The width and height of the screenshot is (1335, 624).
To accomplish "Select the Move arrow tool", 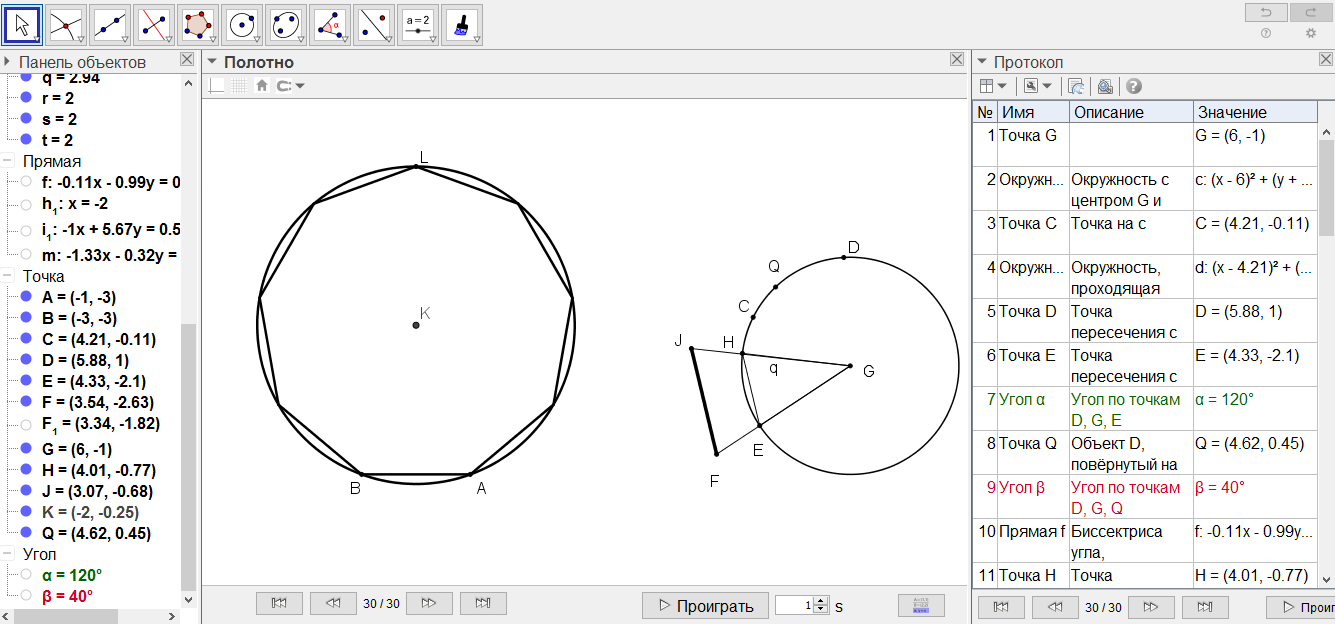I will point(22,24).
